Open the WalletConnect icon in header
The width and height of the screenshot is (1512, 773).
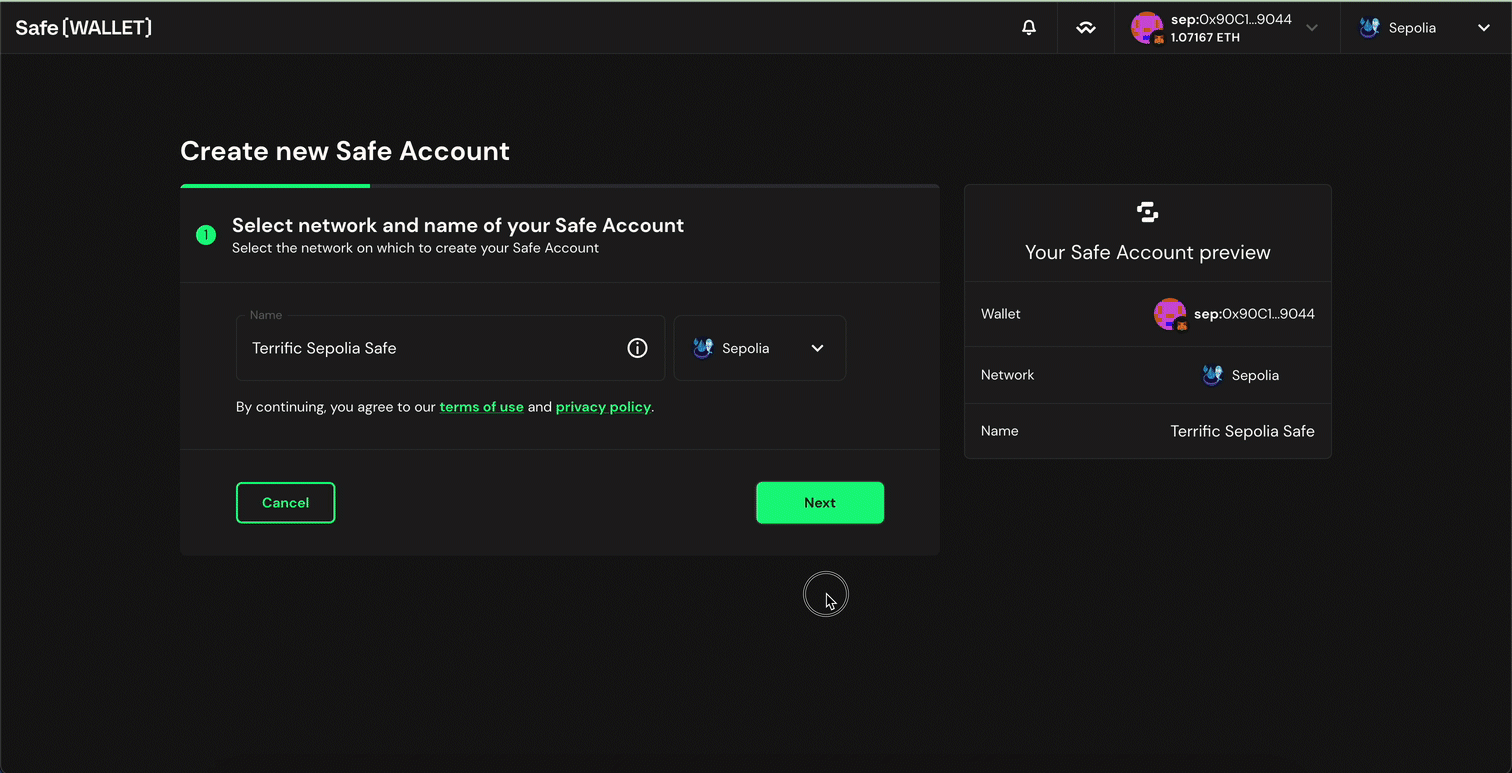[x=1086, y=28]
